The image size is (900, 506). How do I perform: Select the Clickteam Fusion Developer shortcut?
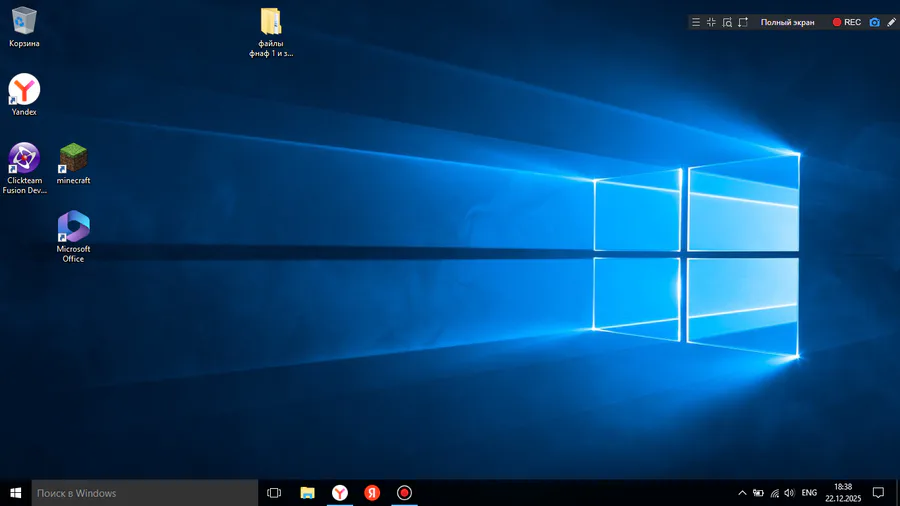[x=24, y=168]
